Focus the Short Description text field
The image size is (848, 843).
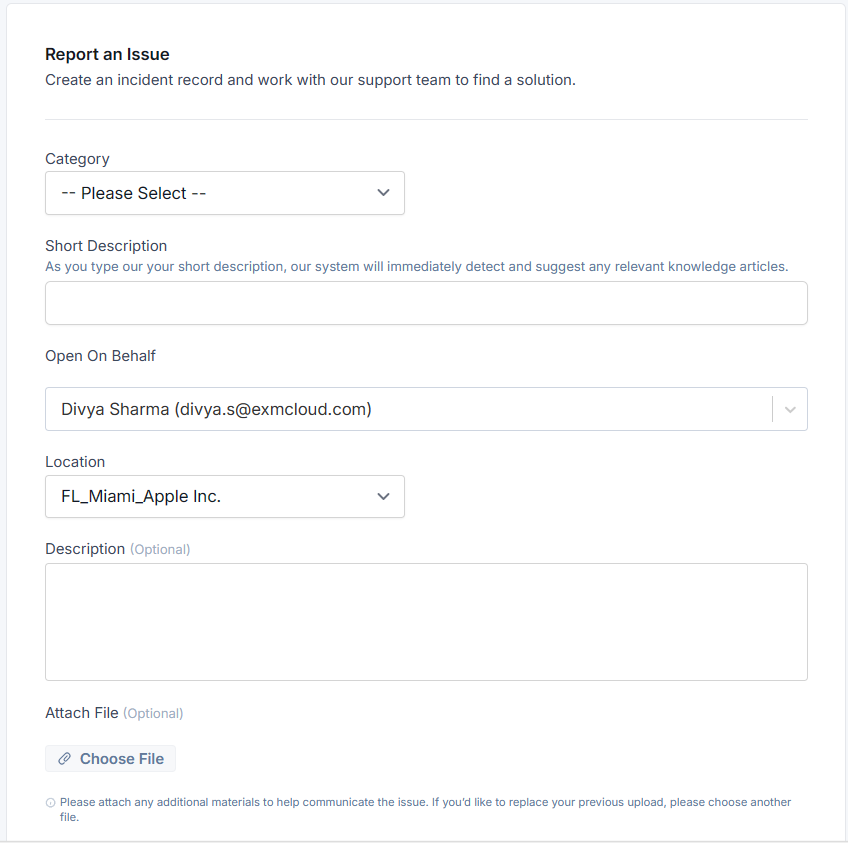(x=426, y=303)
